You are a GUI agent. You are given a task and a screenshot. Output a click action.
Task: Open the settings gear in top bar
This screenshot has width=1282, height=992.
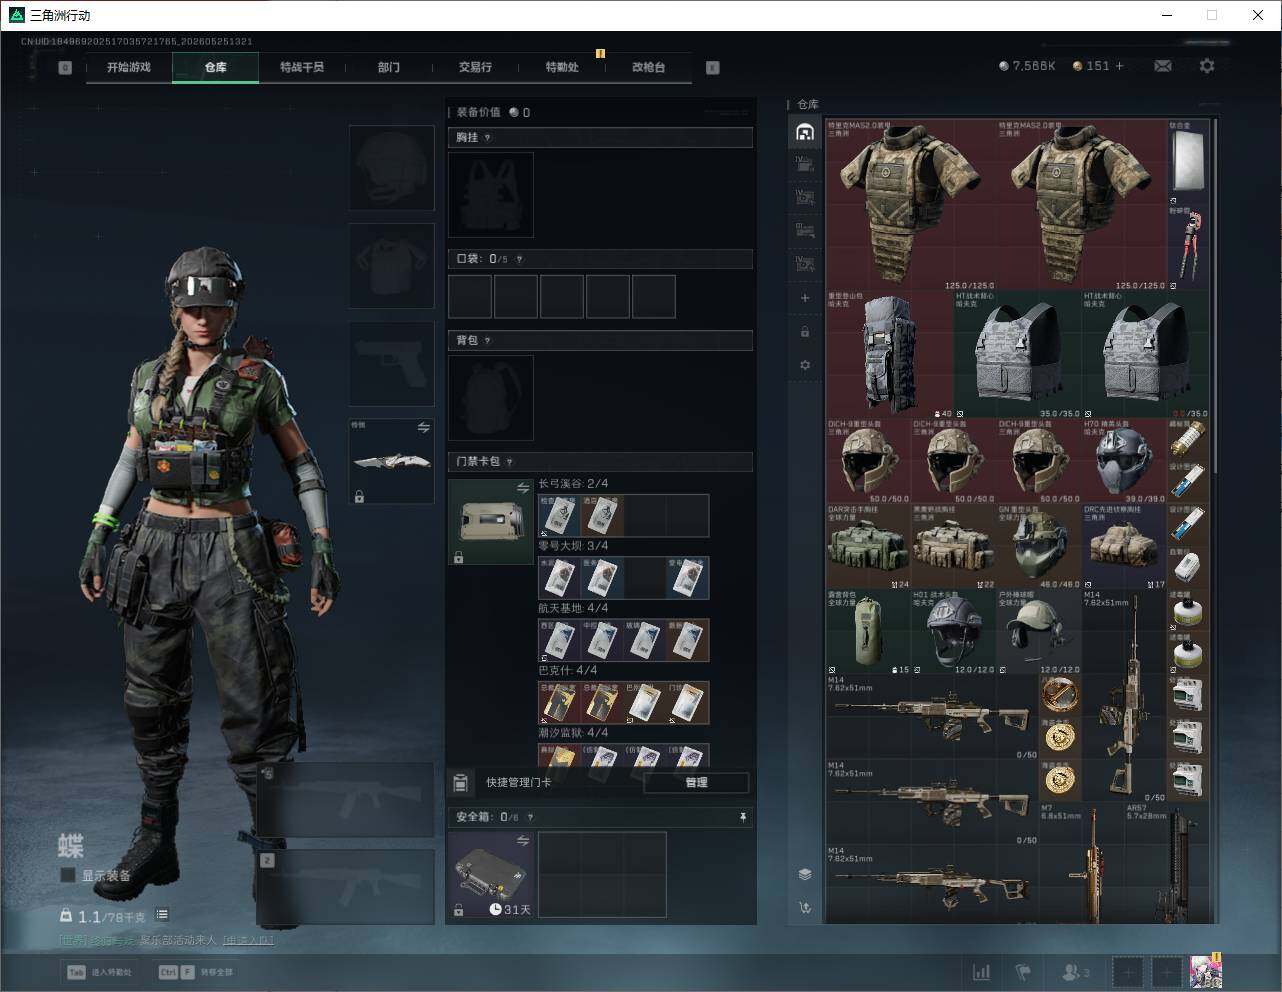[x=1207, y=66]
